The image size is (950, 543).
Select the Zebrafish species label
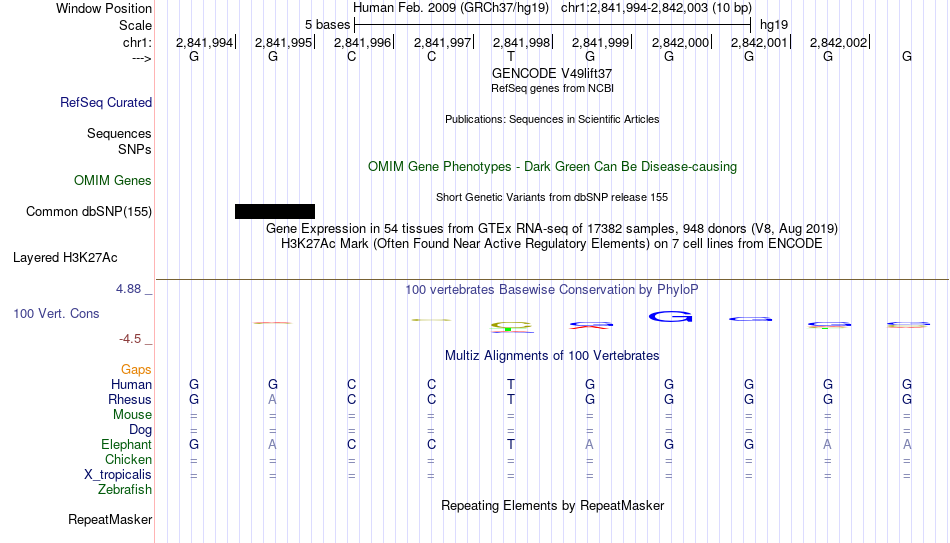coord(125,489)
